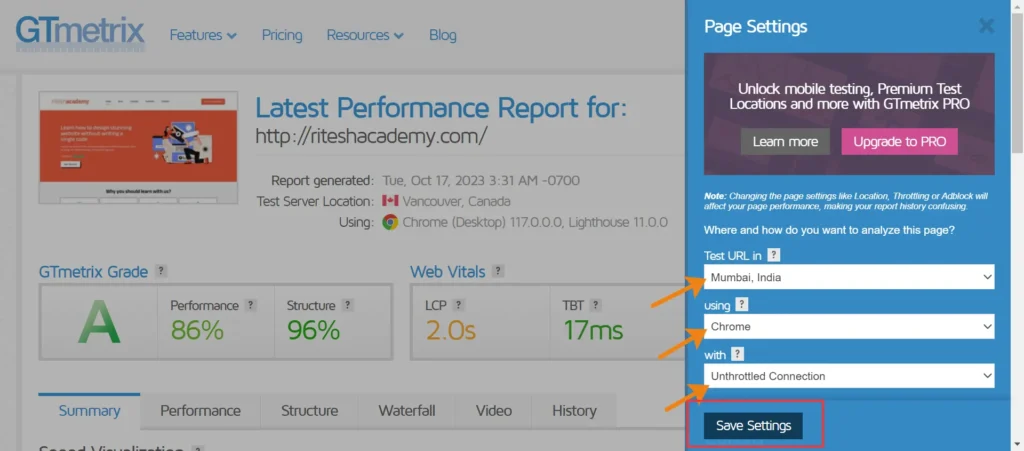Click help icon beside TBT

596,305
